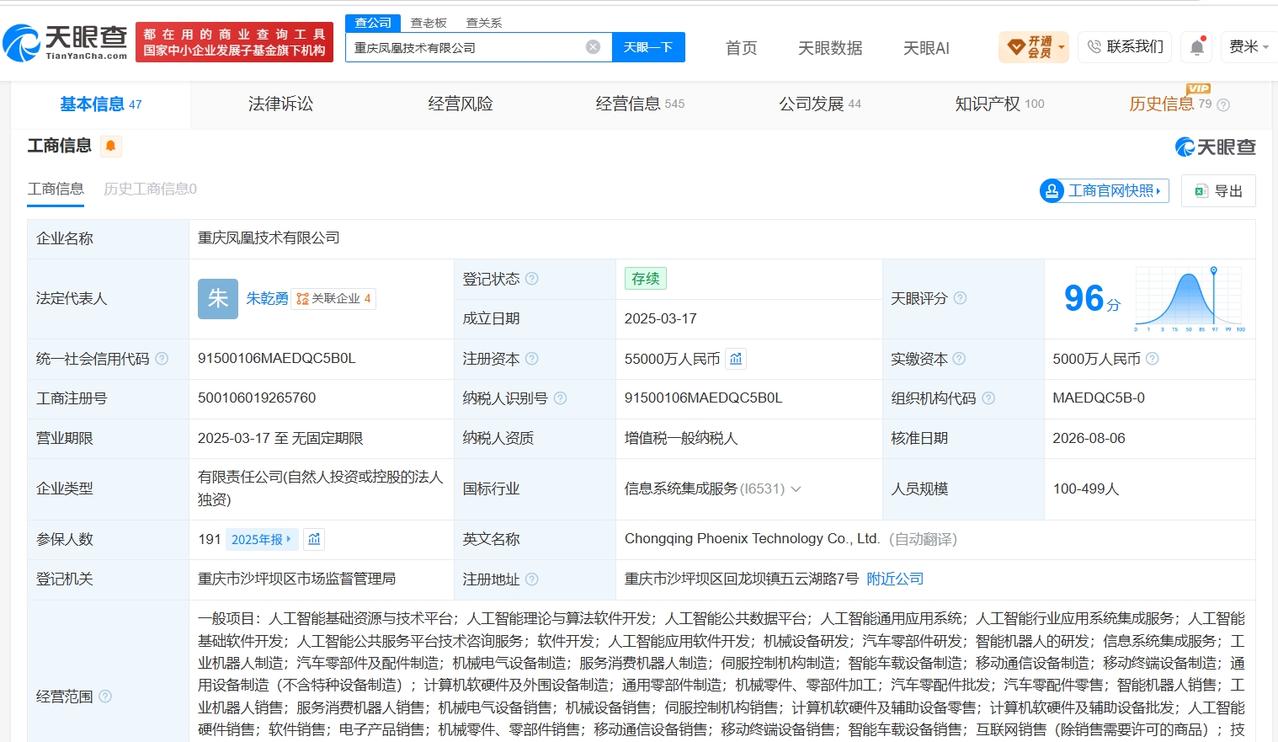1278x742 pixels.
Task: Open help icon next to 实缴资本 label
Action: 958,358
